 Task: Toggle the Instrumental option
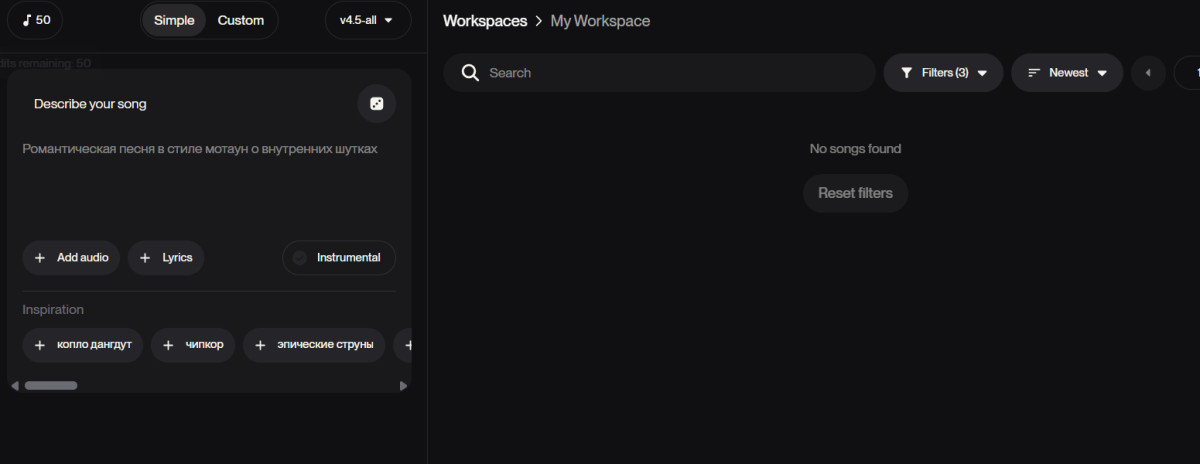click(x=338, y=258)
